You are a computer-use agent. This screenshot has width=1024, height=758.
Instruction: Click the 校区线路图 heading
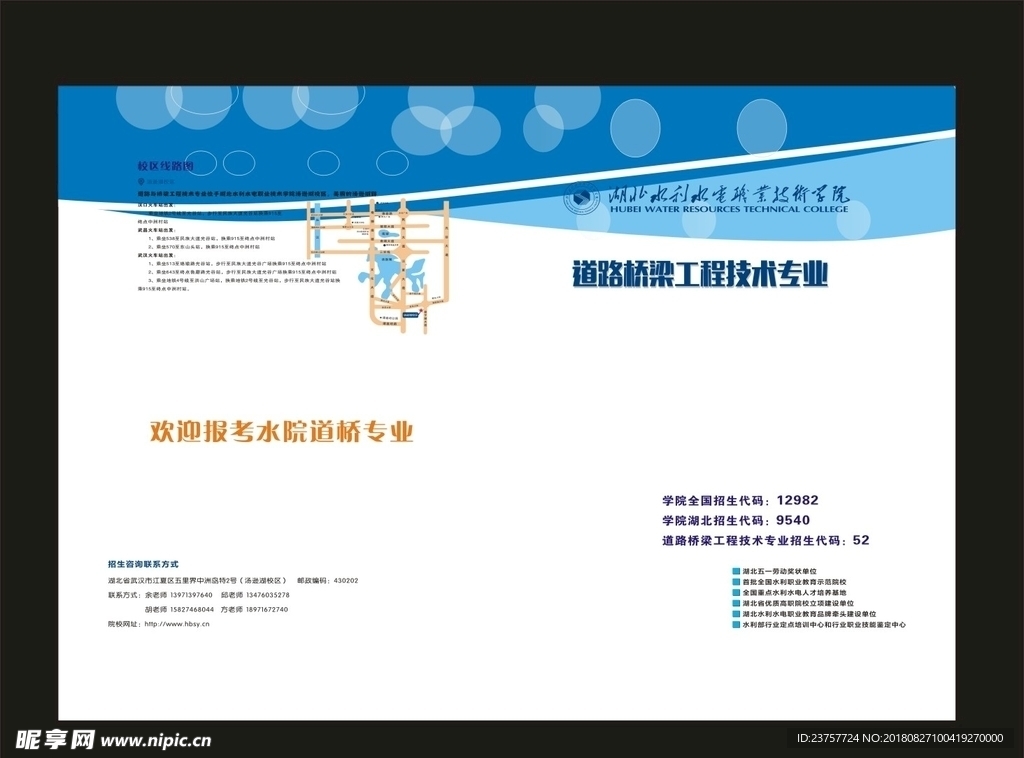[x=165, y=166]
